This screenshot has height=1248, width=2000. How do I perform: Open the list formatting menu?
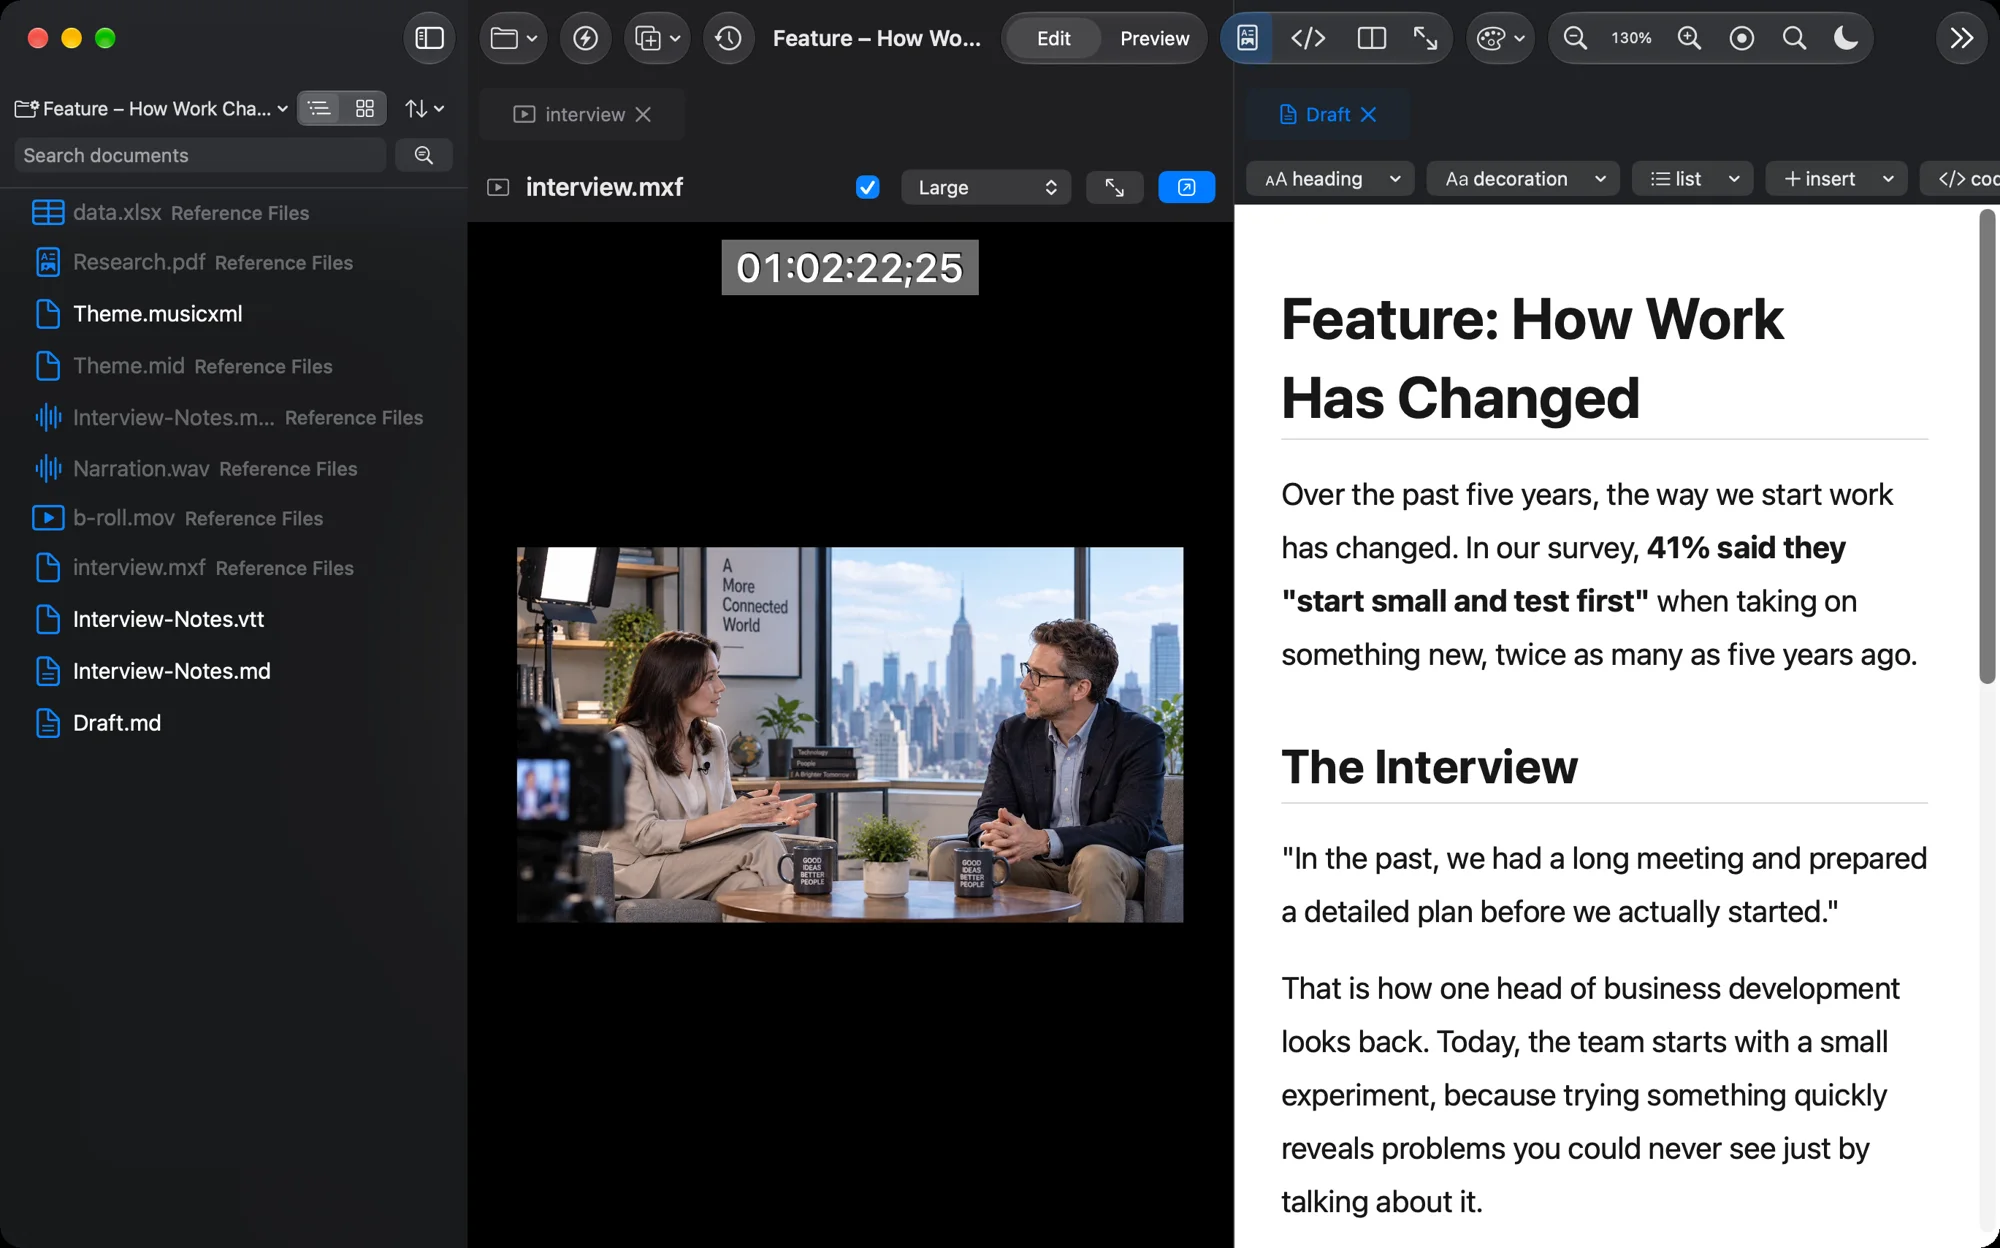point(1693,179)
